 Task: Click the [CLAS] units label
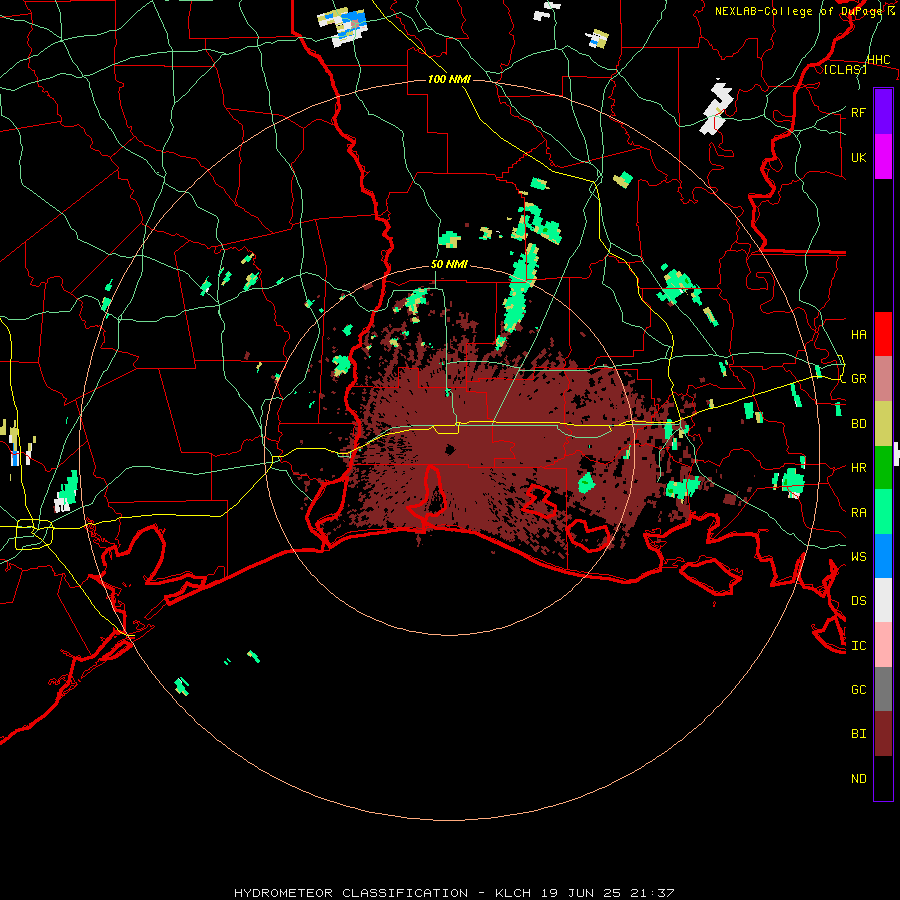click(x=845, y=70)
